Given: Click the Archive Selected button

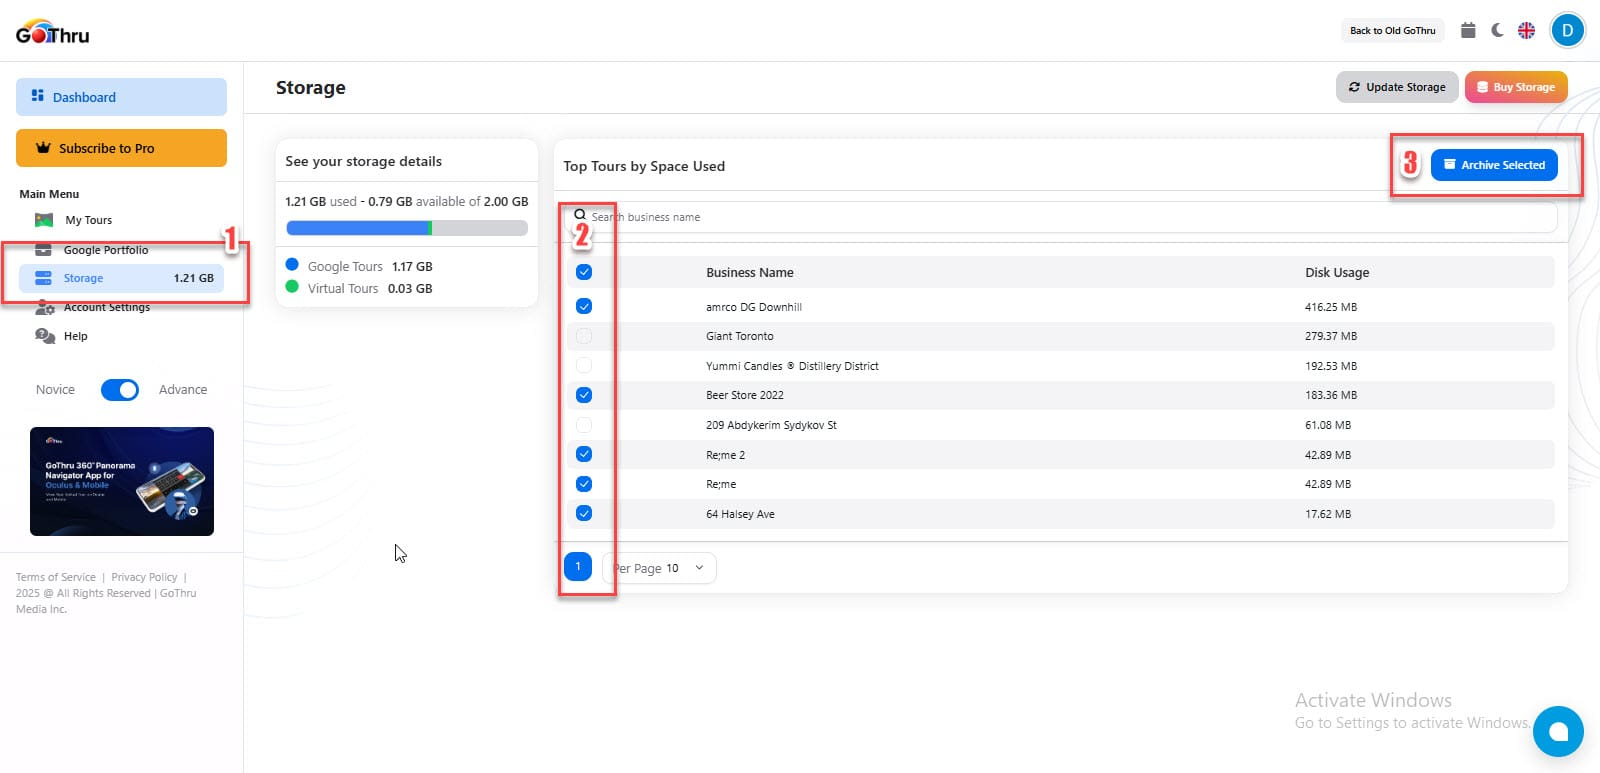Looking at the screenshot, I should tap(1494, 165).
